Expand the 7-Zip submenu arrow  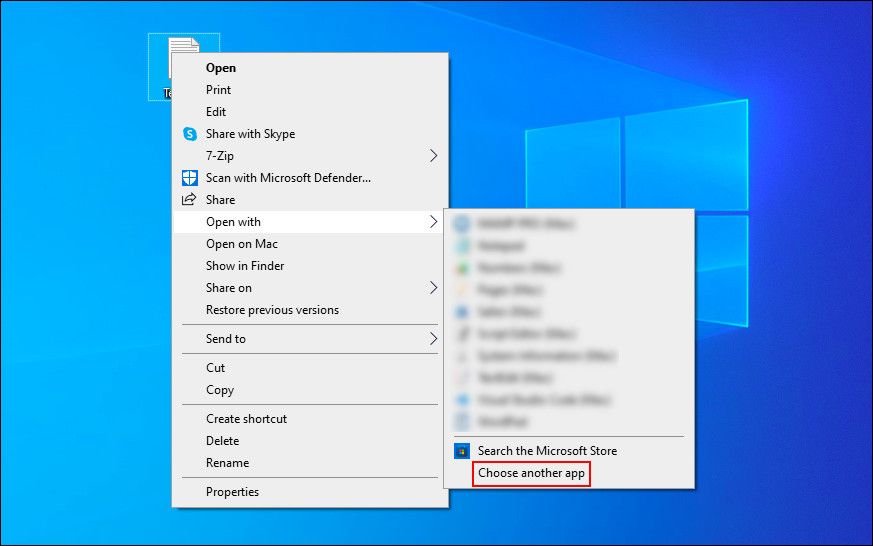click(433, 156)
